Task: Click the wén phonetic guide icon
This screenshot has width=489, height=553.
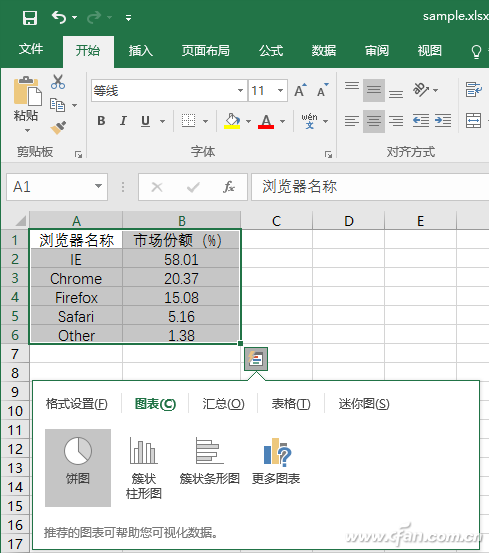Action: click(x=309, y=121)
